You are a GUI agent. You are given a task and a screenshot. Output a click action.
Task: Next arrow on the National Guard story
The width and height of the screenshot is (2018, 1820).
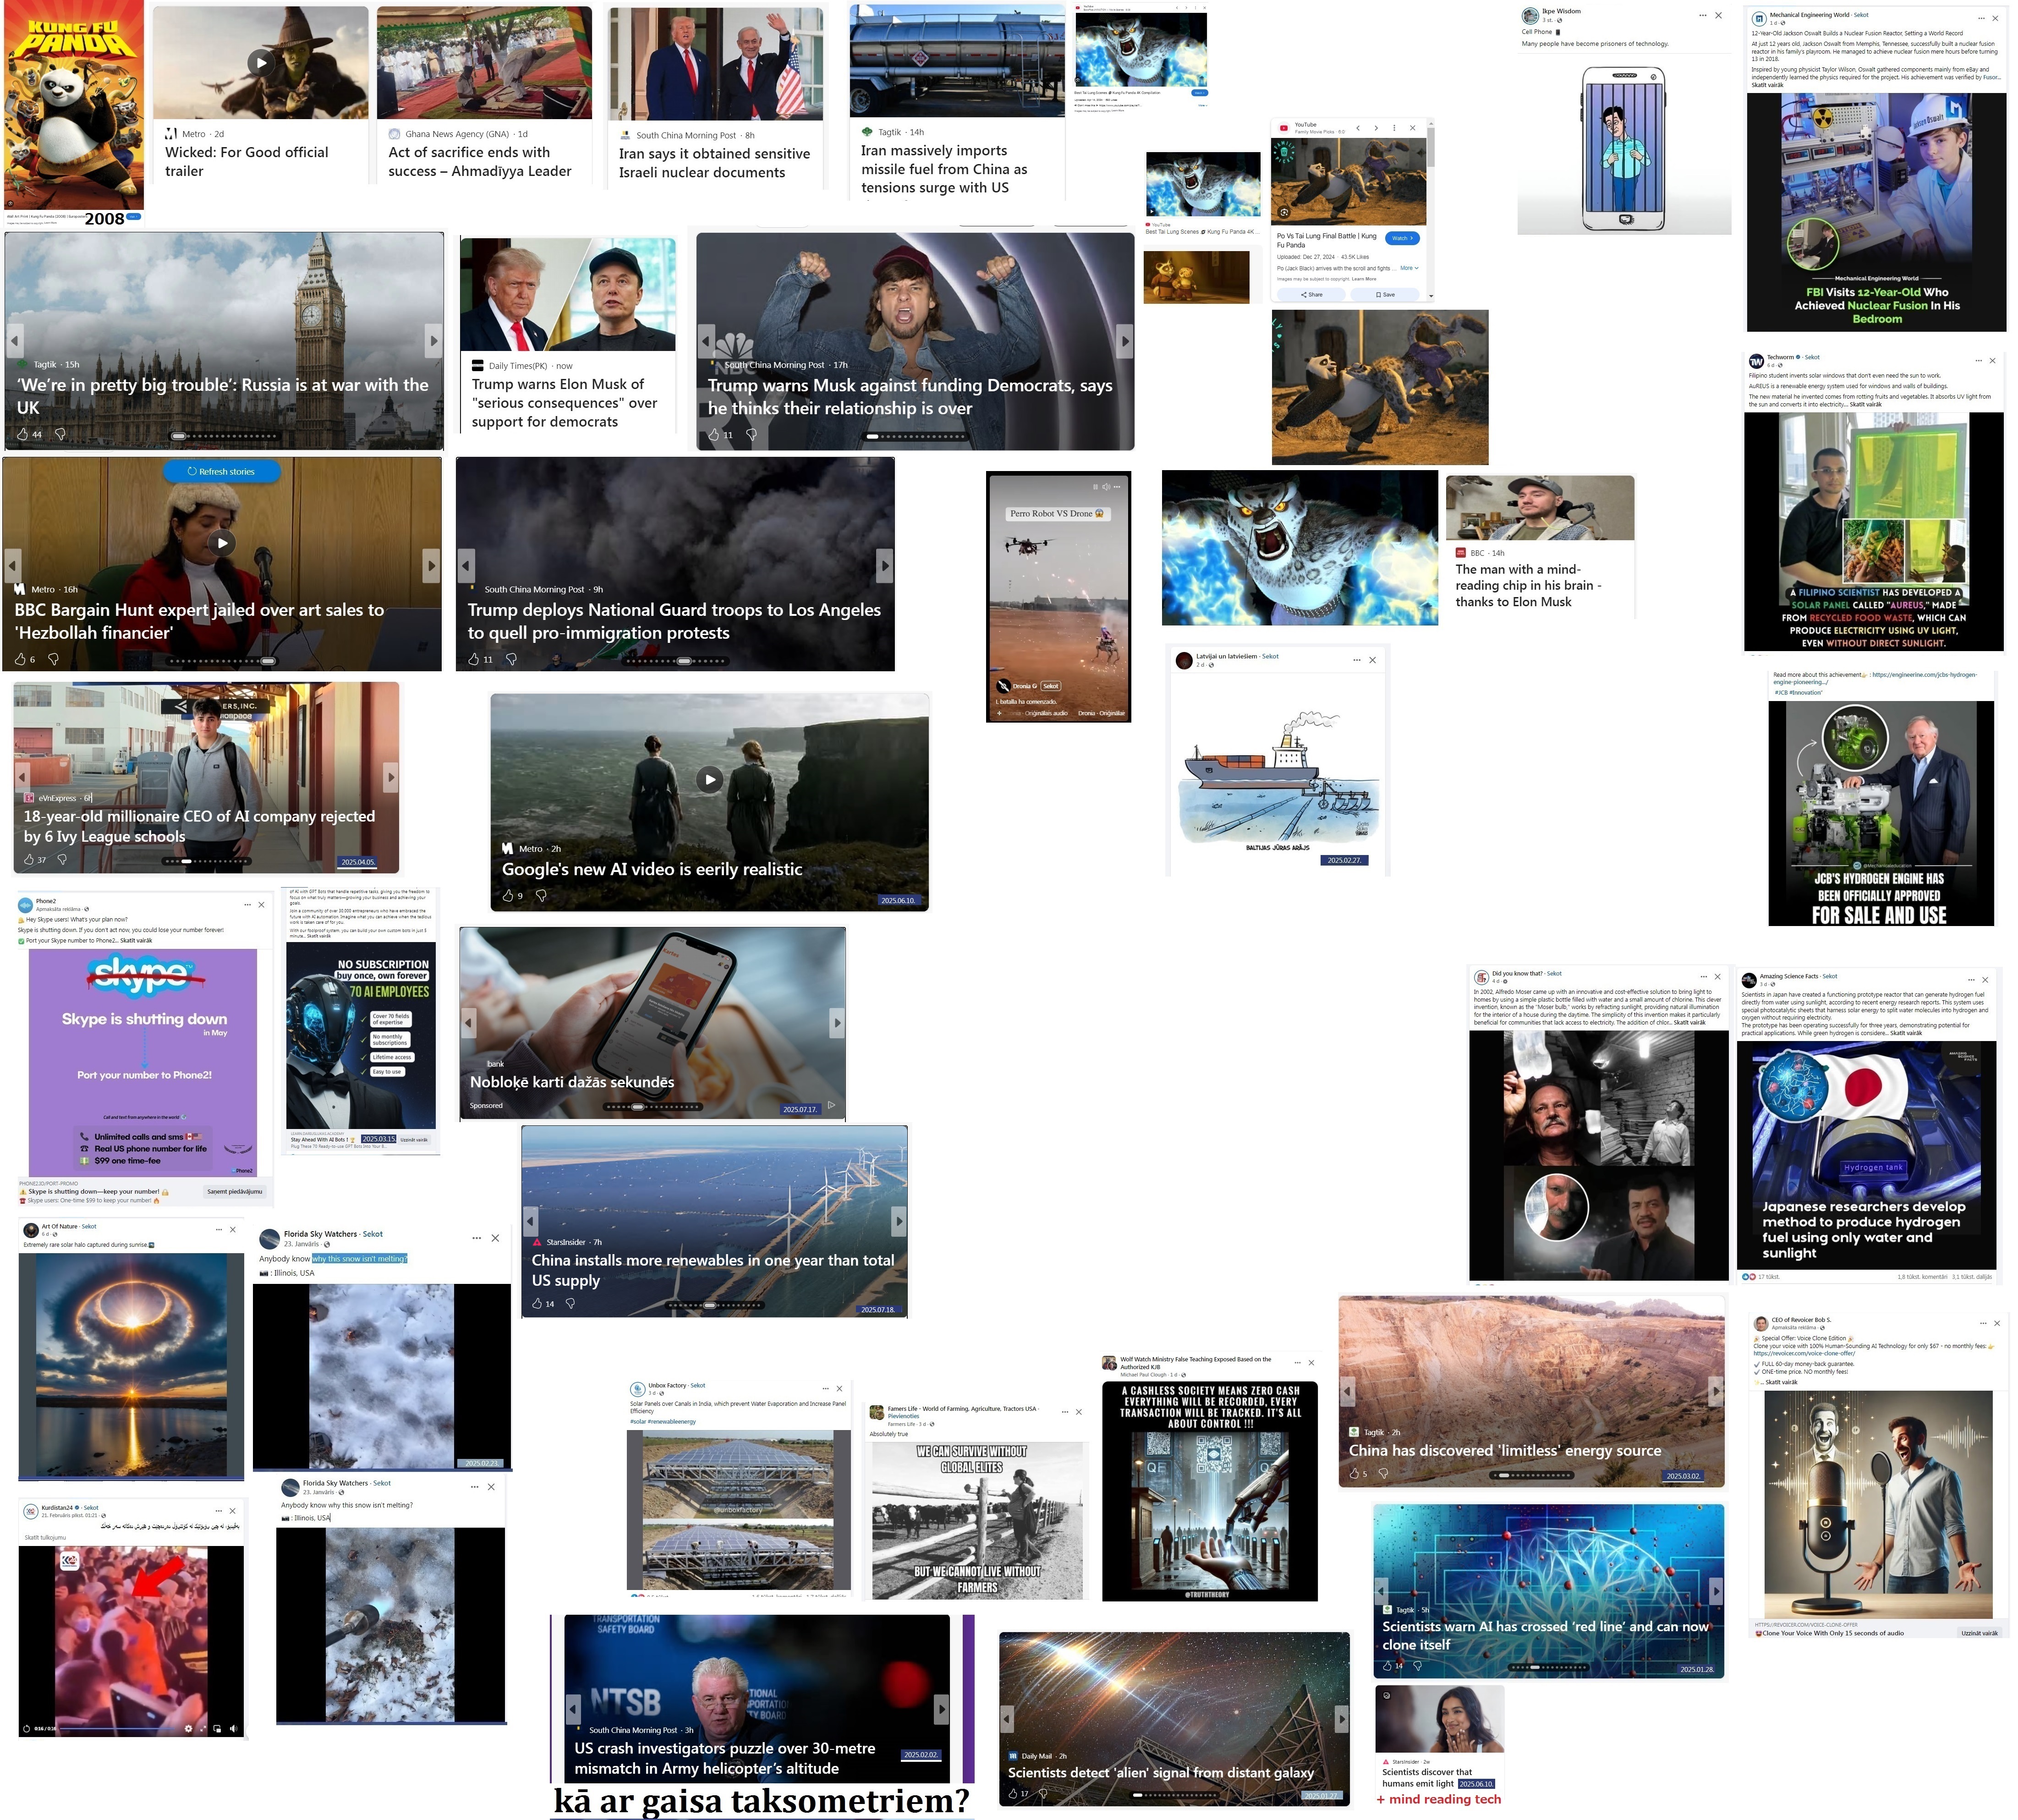click(x=884, y=565)
